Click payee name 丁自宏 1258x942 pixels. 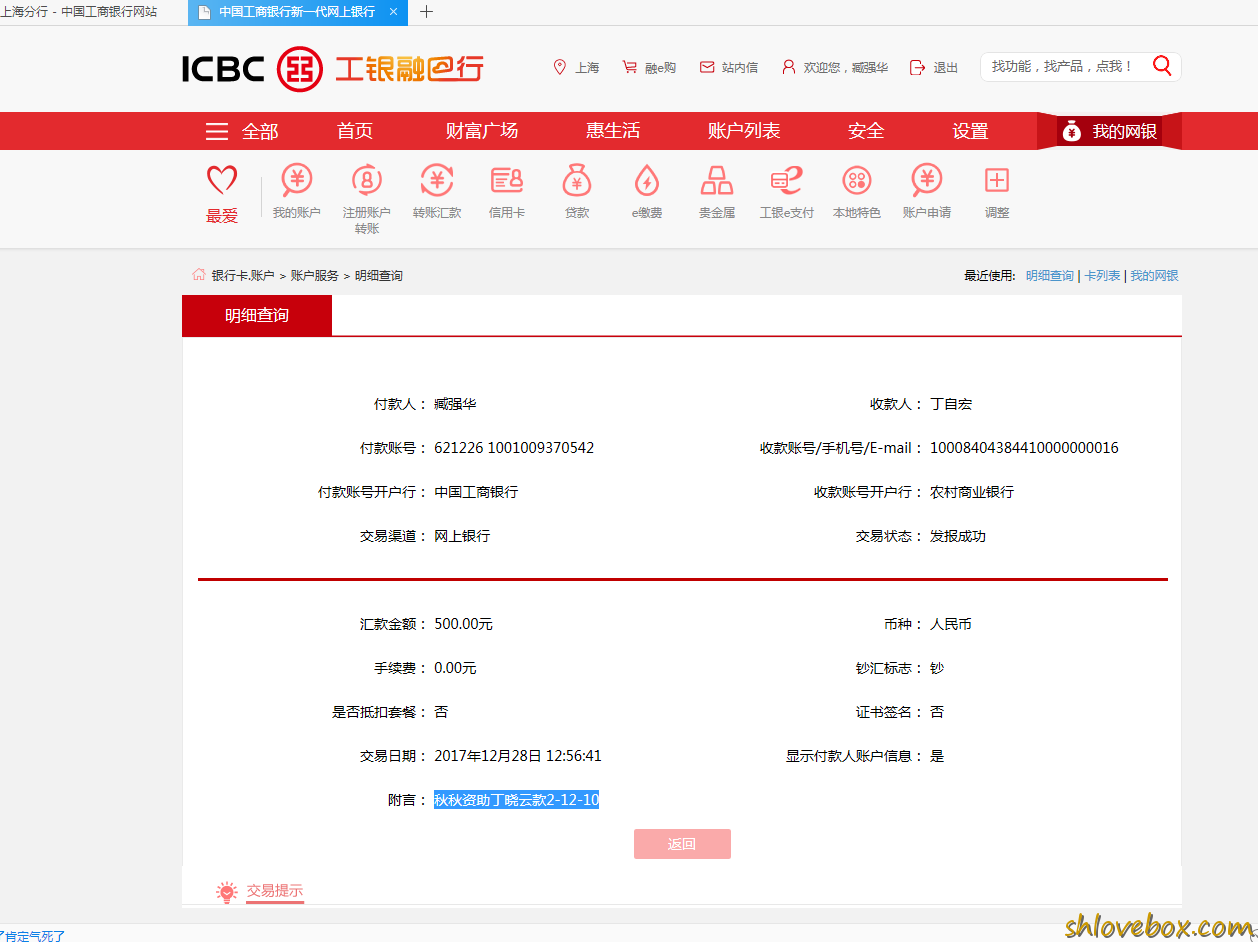pos(951,404)
